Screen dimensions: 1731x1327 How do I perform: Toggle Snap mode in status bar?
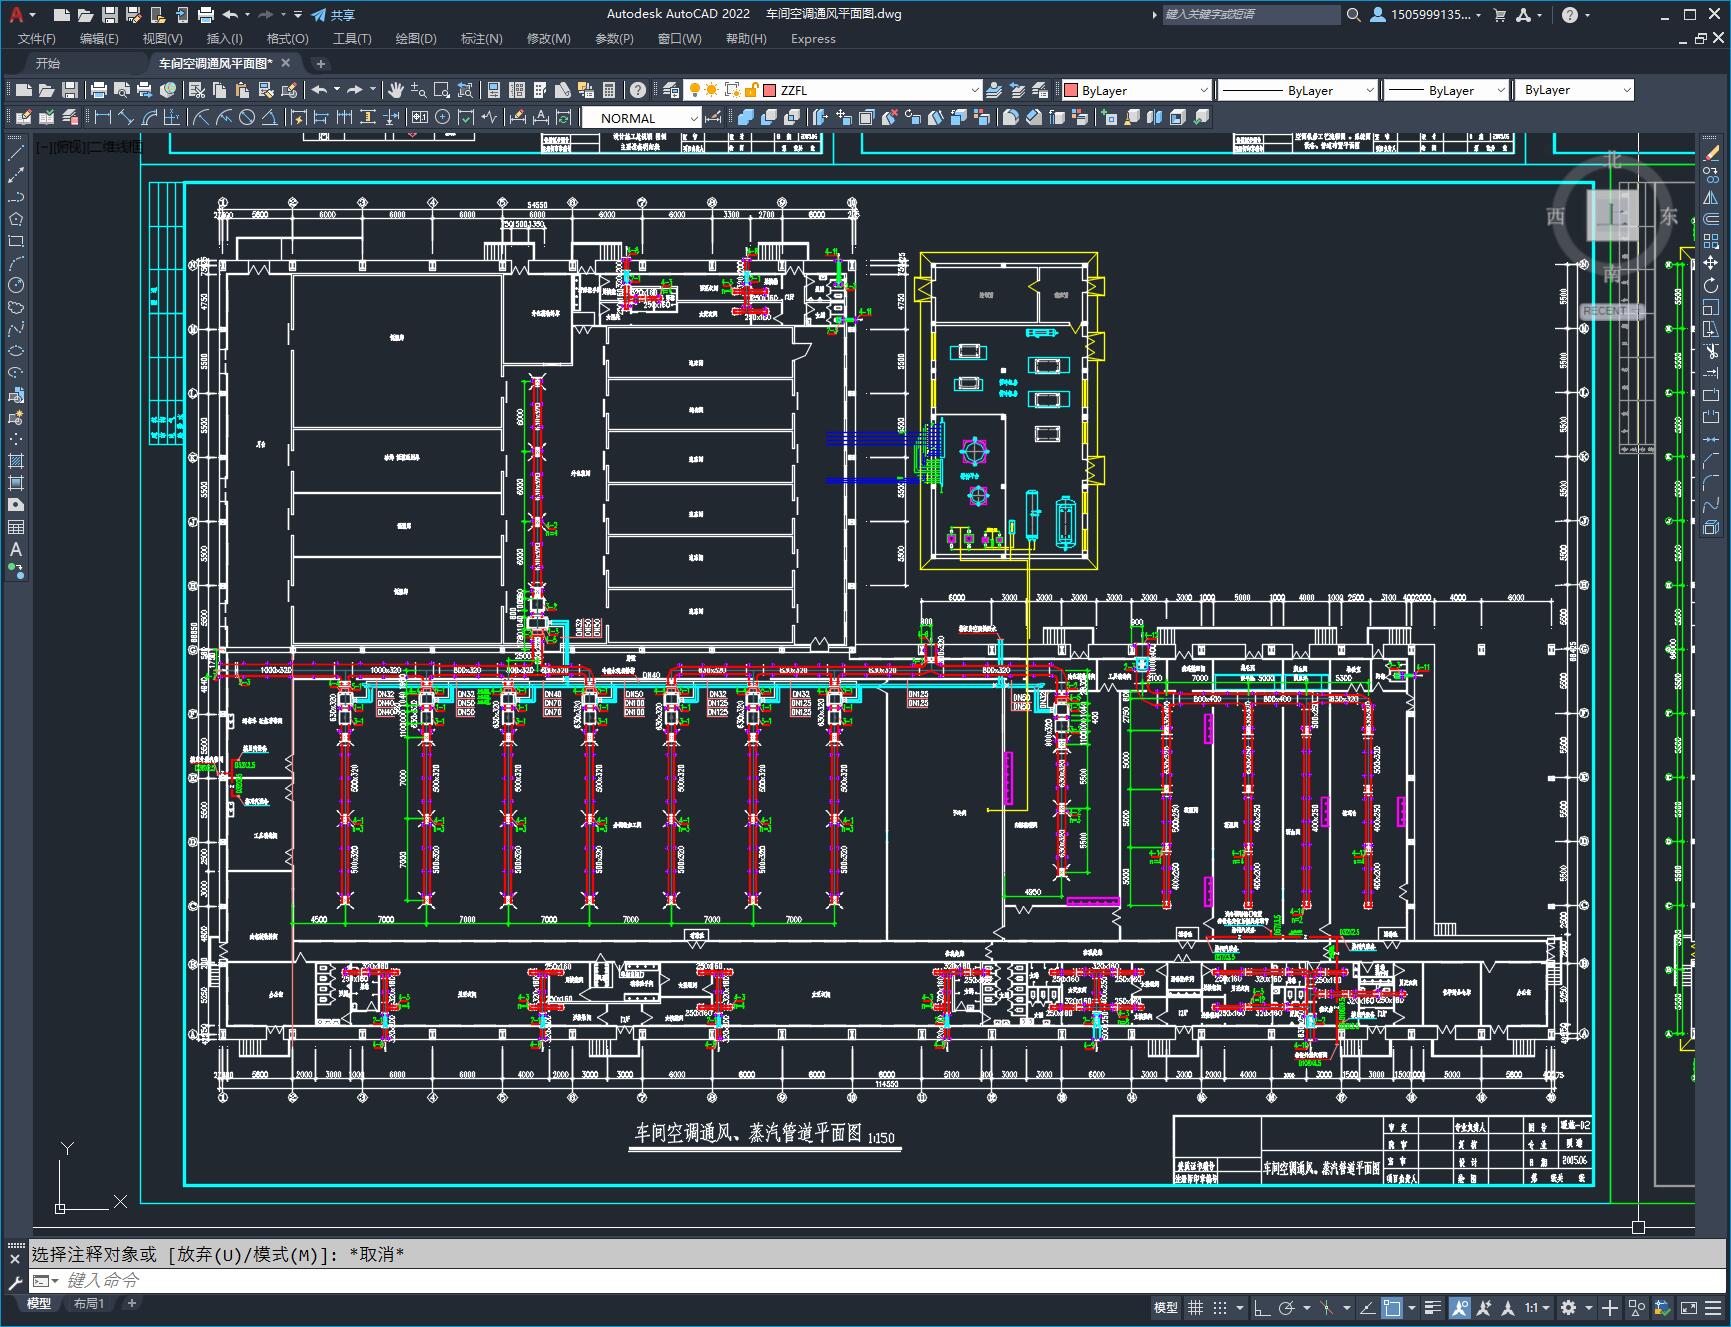[x=1219, y=1307]
